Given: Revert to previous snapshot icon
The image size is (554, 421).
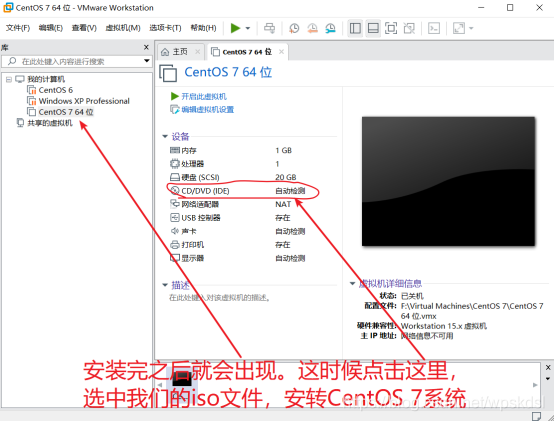Looking at the screenshot, I should click(x=312, y=28).
